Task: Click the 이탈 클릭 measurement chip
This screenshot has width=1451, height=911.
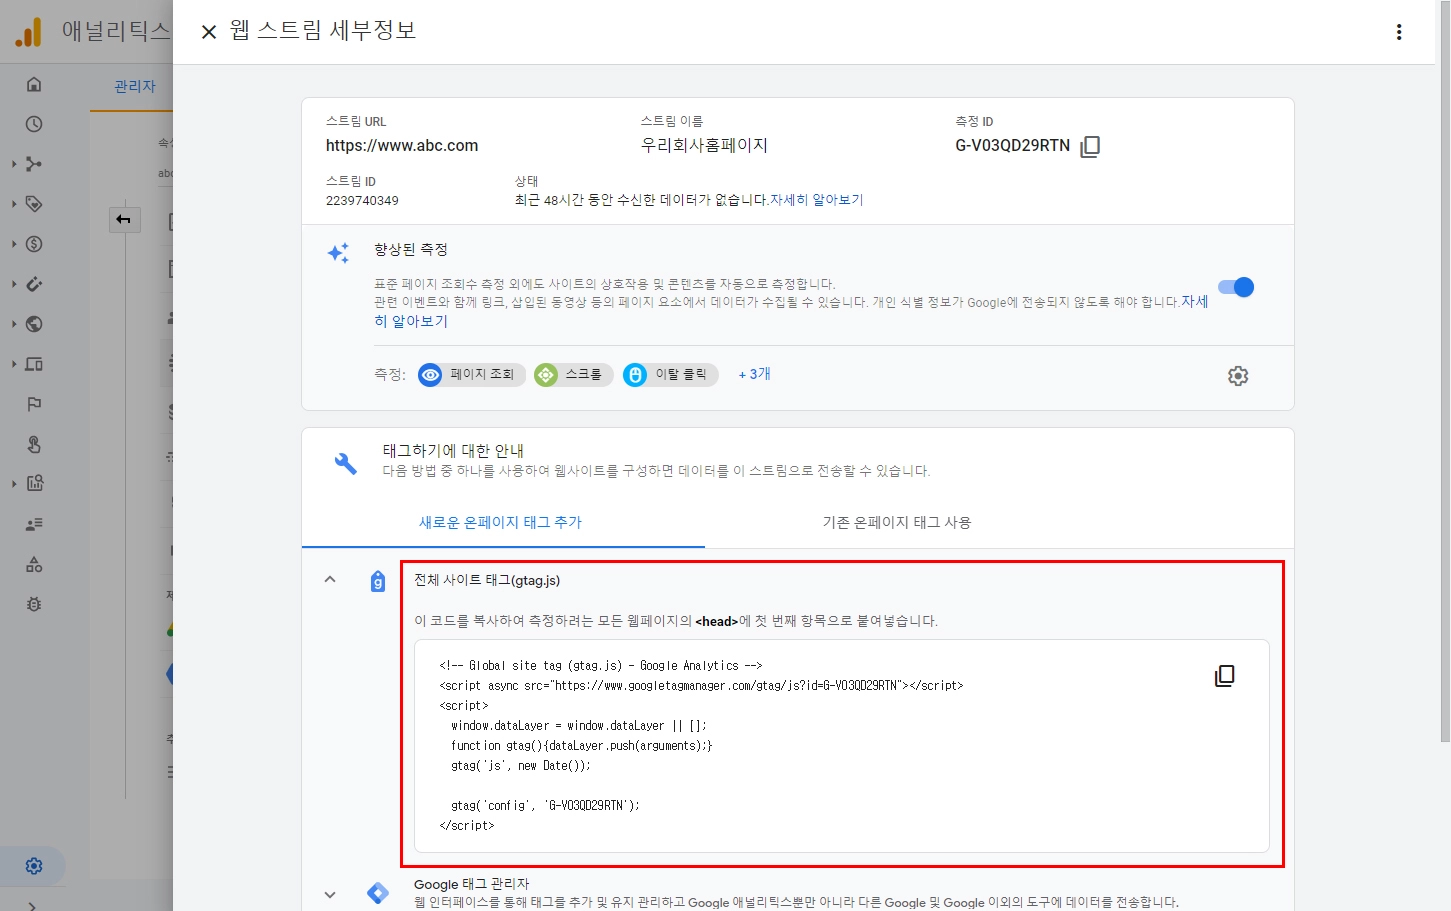Action: 670,375
